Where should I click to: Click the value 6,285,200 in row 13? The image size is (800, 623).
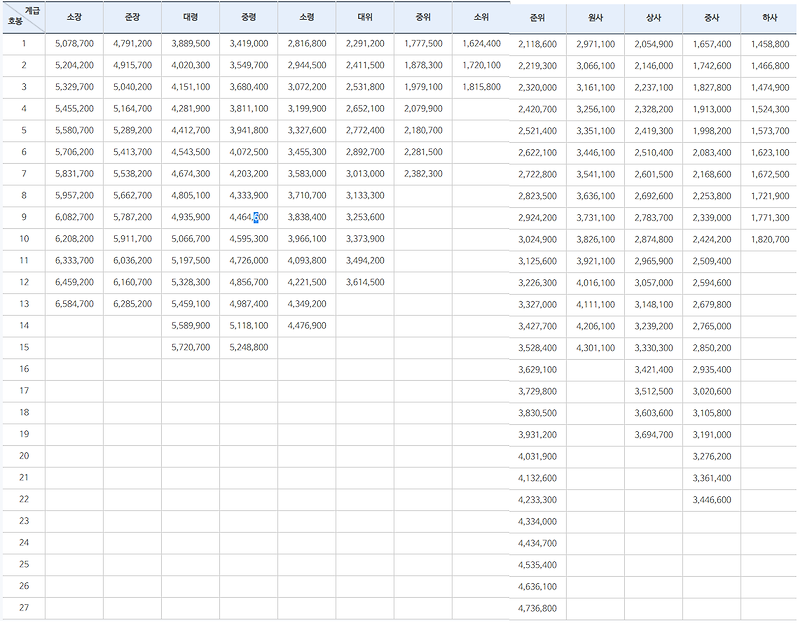[133, 304]
